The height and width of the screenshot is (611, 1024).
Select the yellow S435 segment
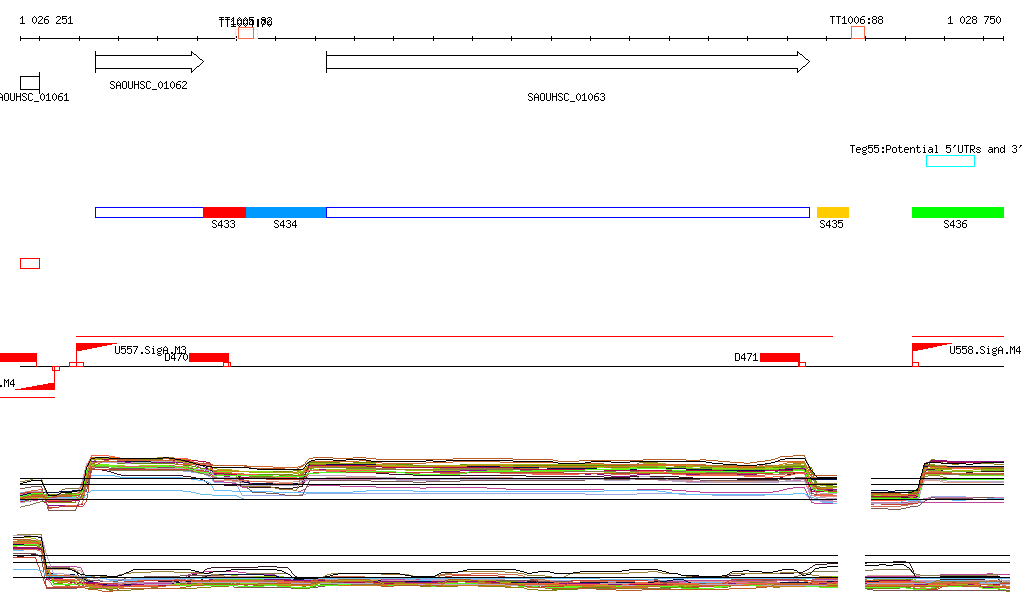click(x=833, y=212)
